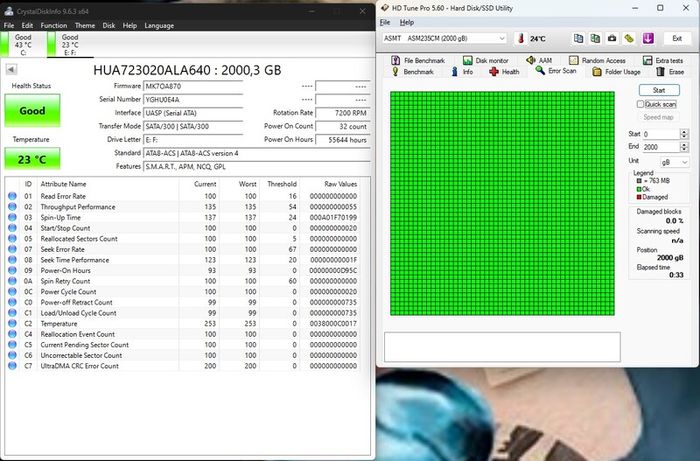Click the Rotation Rate value 7200 RPM

pos(342,113)
